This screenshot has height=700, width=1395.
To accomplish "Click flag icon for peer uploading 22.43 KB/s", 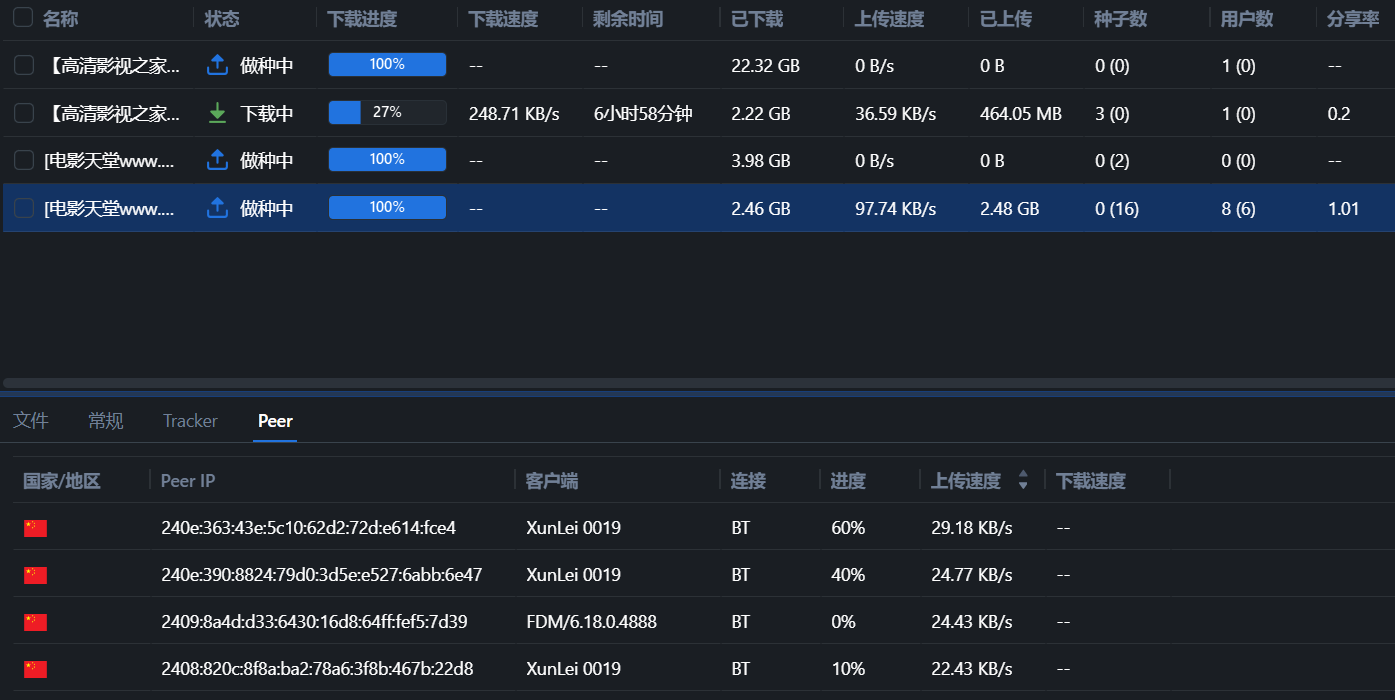I will (x=36, y=669).
